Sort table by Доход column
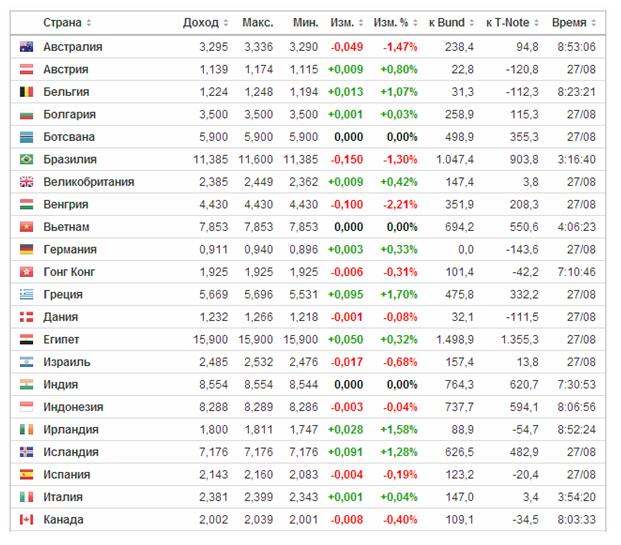This screenshot has height=545, width=621. coord(206,22)
